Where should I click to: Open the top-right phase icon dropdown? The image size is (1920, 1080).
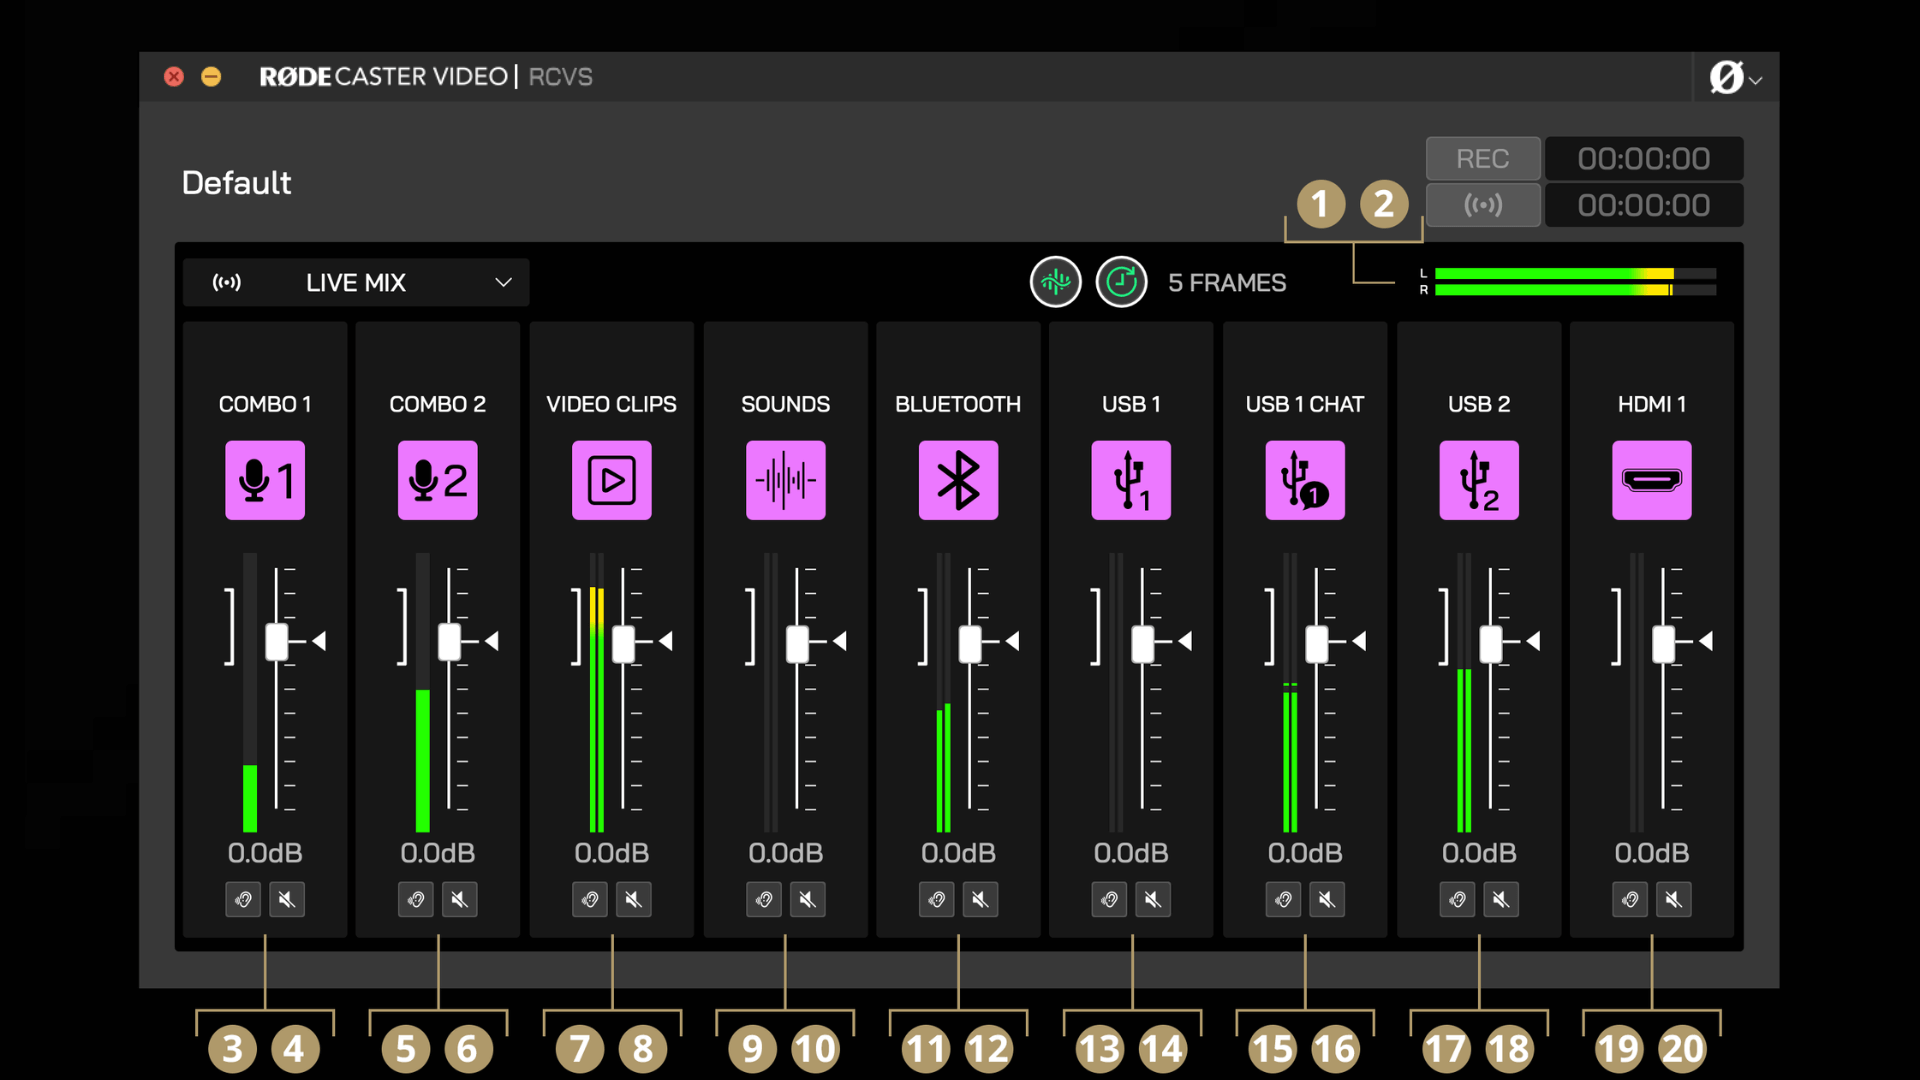click(1733, 77)
